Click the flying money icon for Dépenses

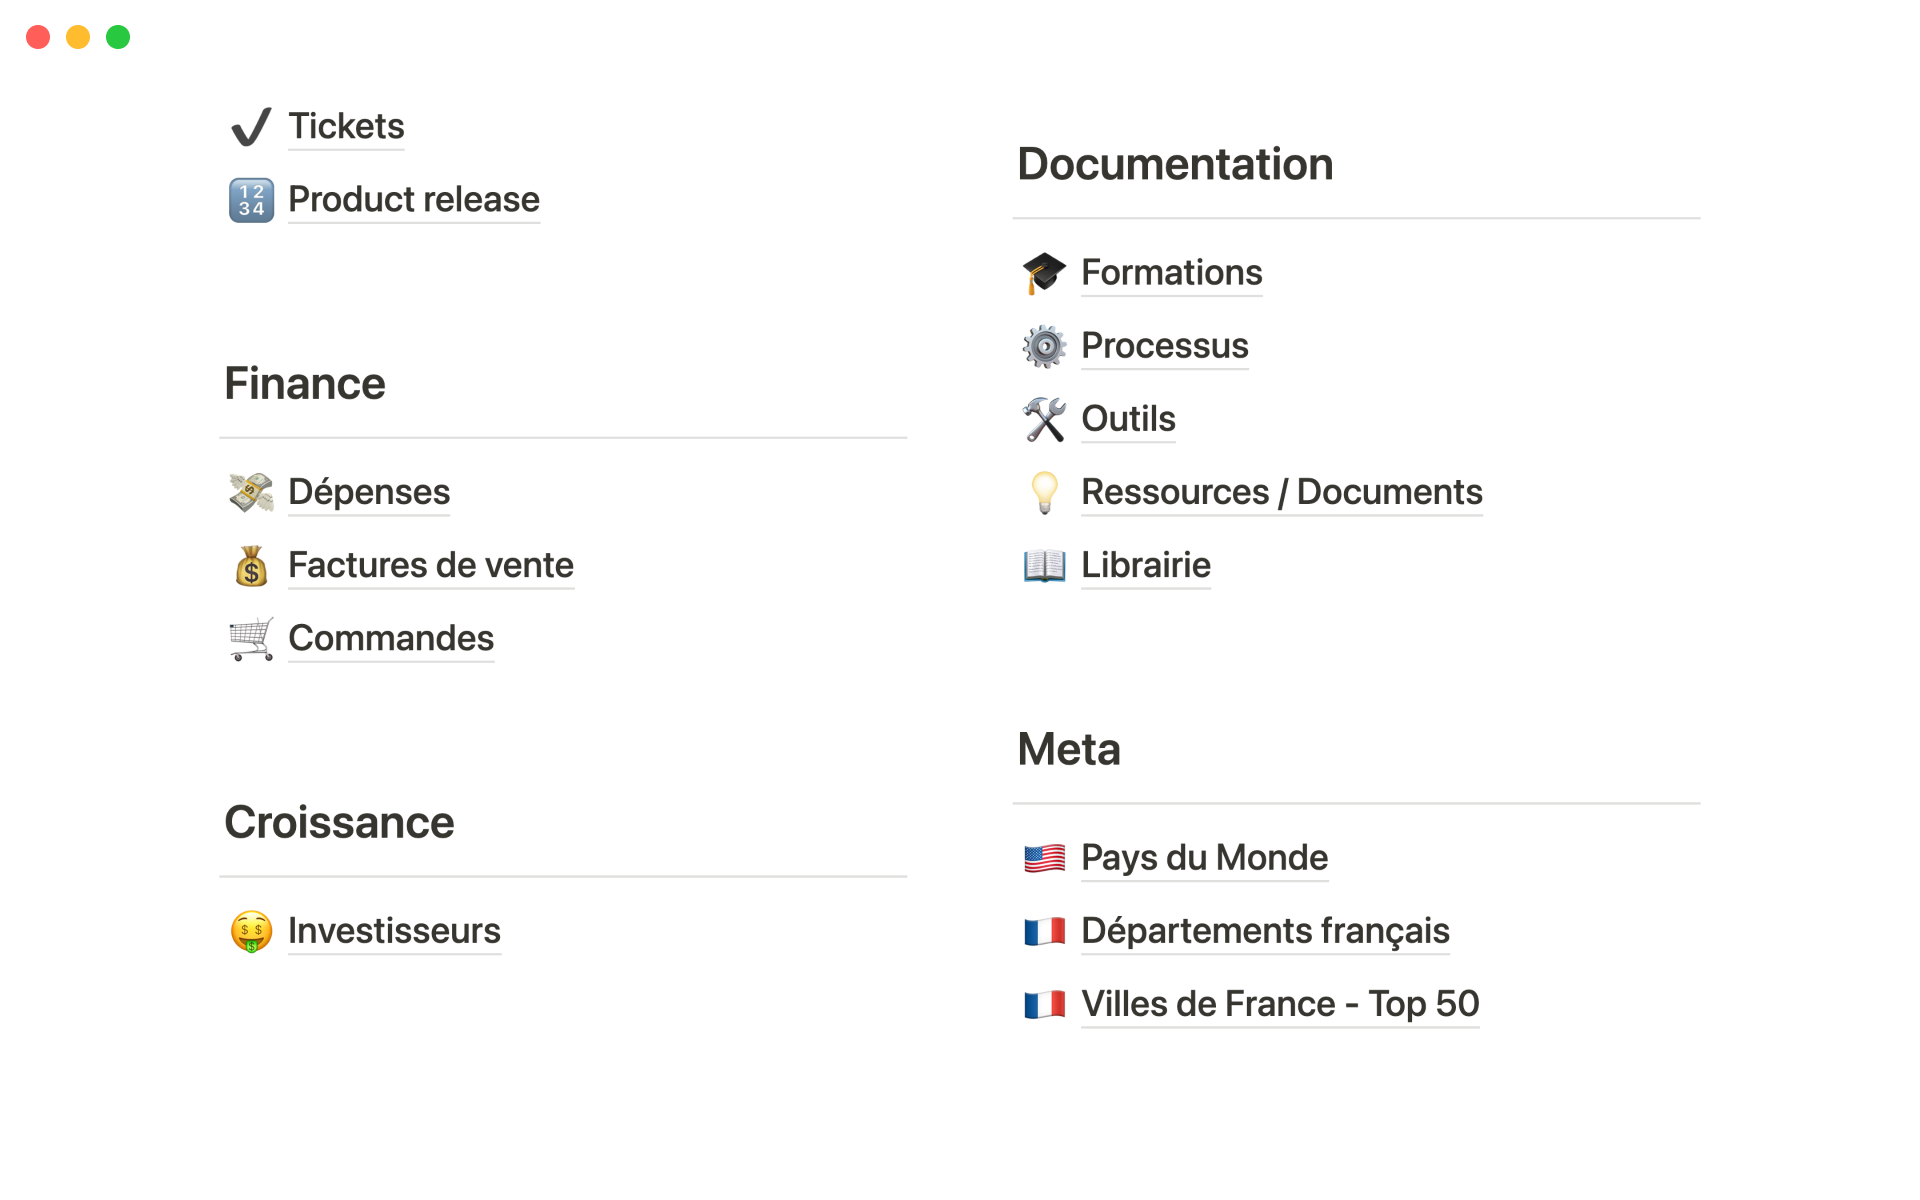[x=251, y=492]
